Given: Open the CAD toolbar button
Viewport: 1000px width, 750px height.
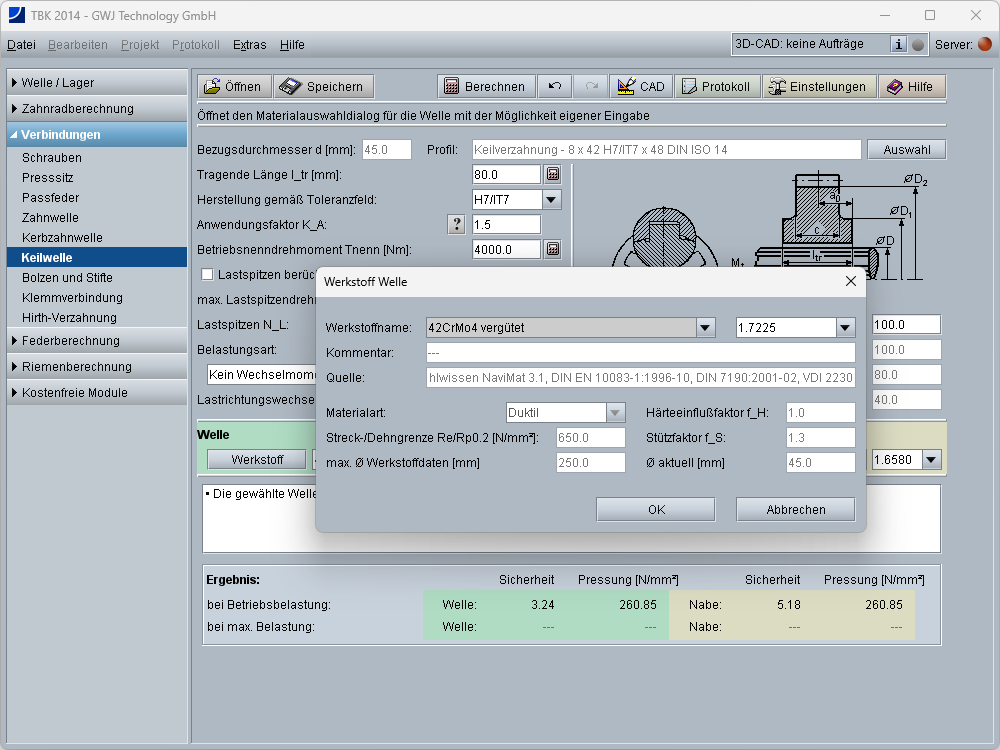Looking at the screenshot, I should click(x=641, y=86).
